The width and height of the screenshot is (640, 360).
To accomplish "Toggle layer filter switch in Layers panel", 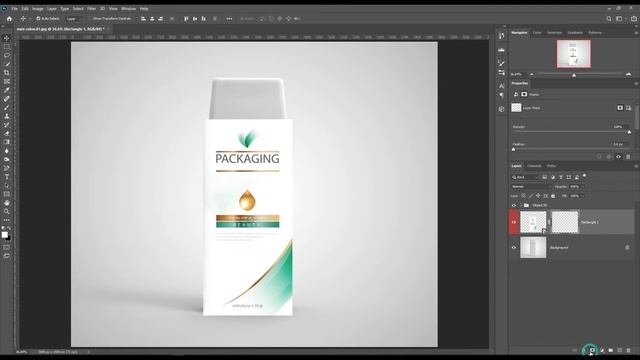I will pyautogui.click(x=584, y=176).
